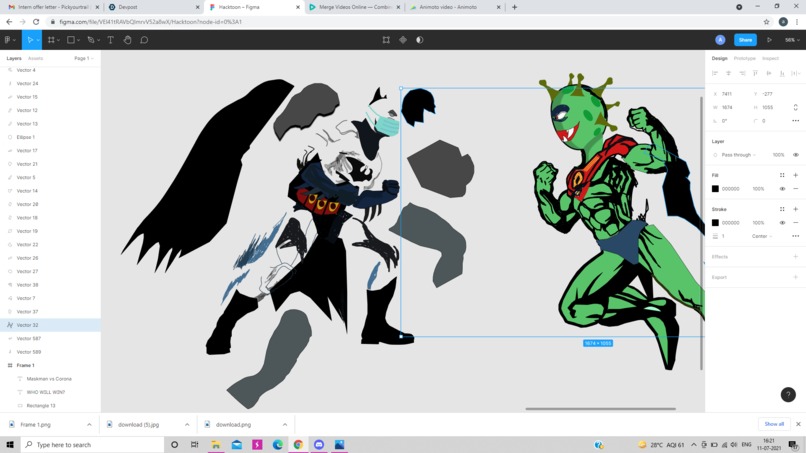
Task: Click Align left icon in Design panel
Action: [x=715, y=74]
